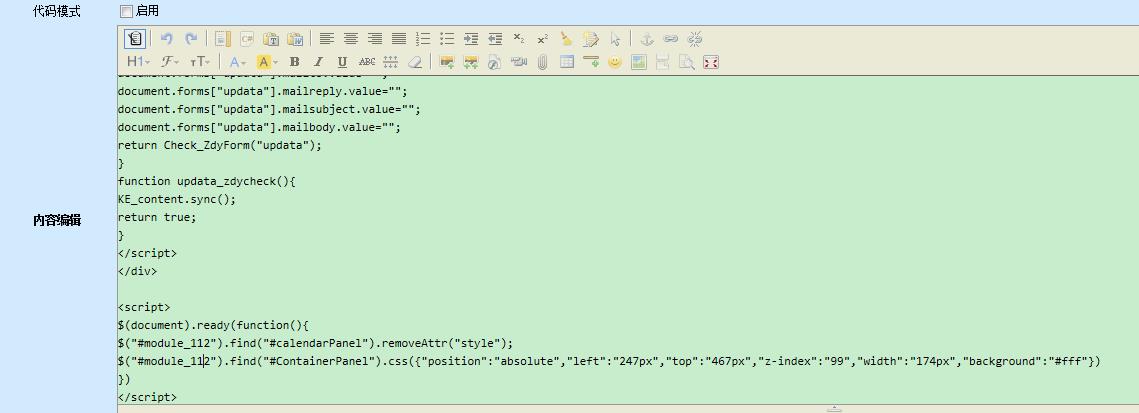Preview content with the magnifier page icon
The height and width of the screenshot is (413, 1139).
[x=686, y=62]
